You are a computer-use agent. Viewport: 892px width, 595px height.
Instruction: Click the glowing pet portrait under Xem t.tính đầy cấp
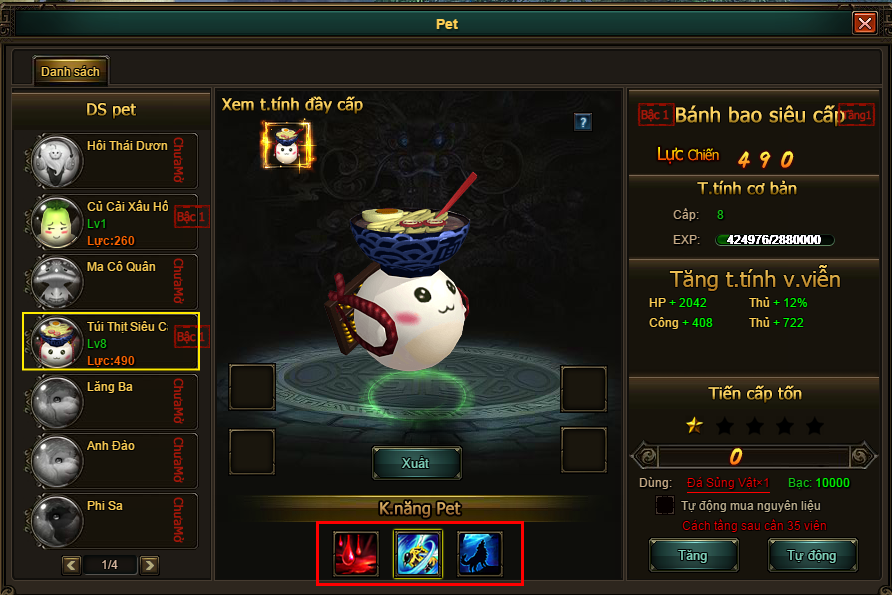tap(287, 146)
